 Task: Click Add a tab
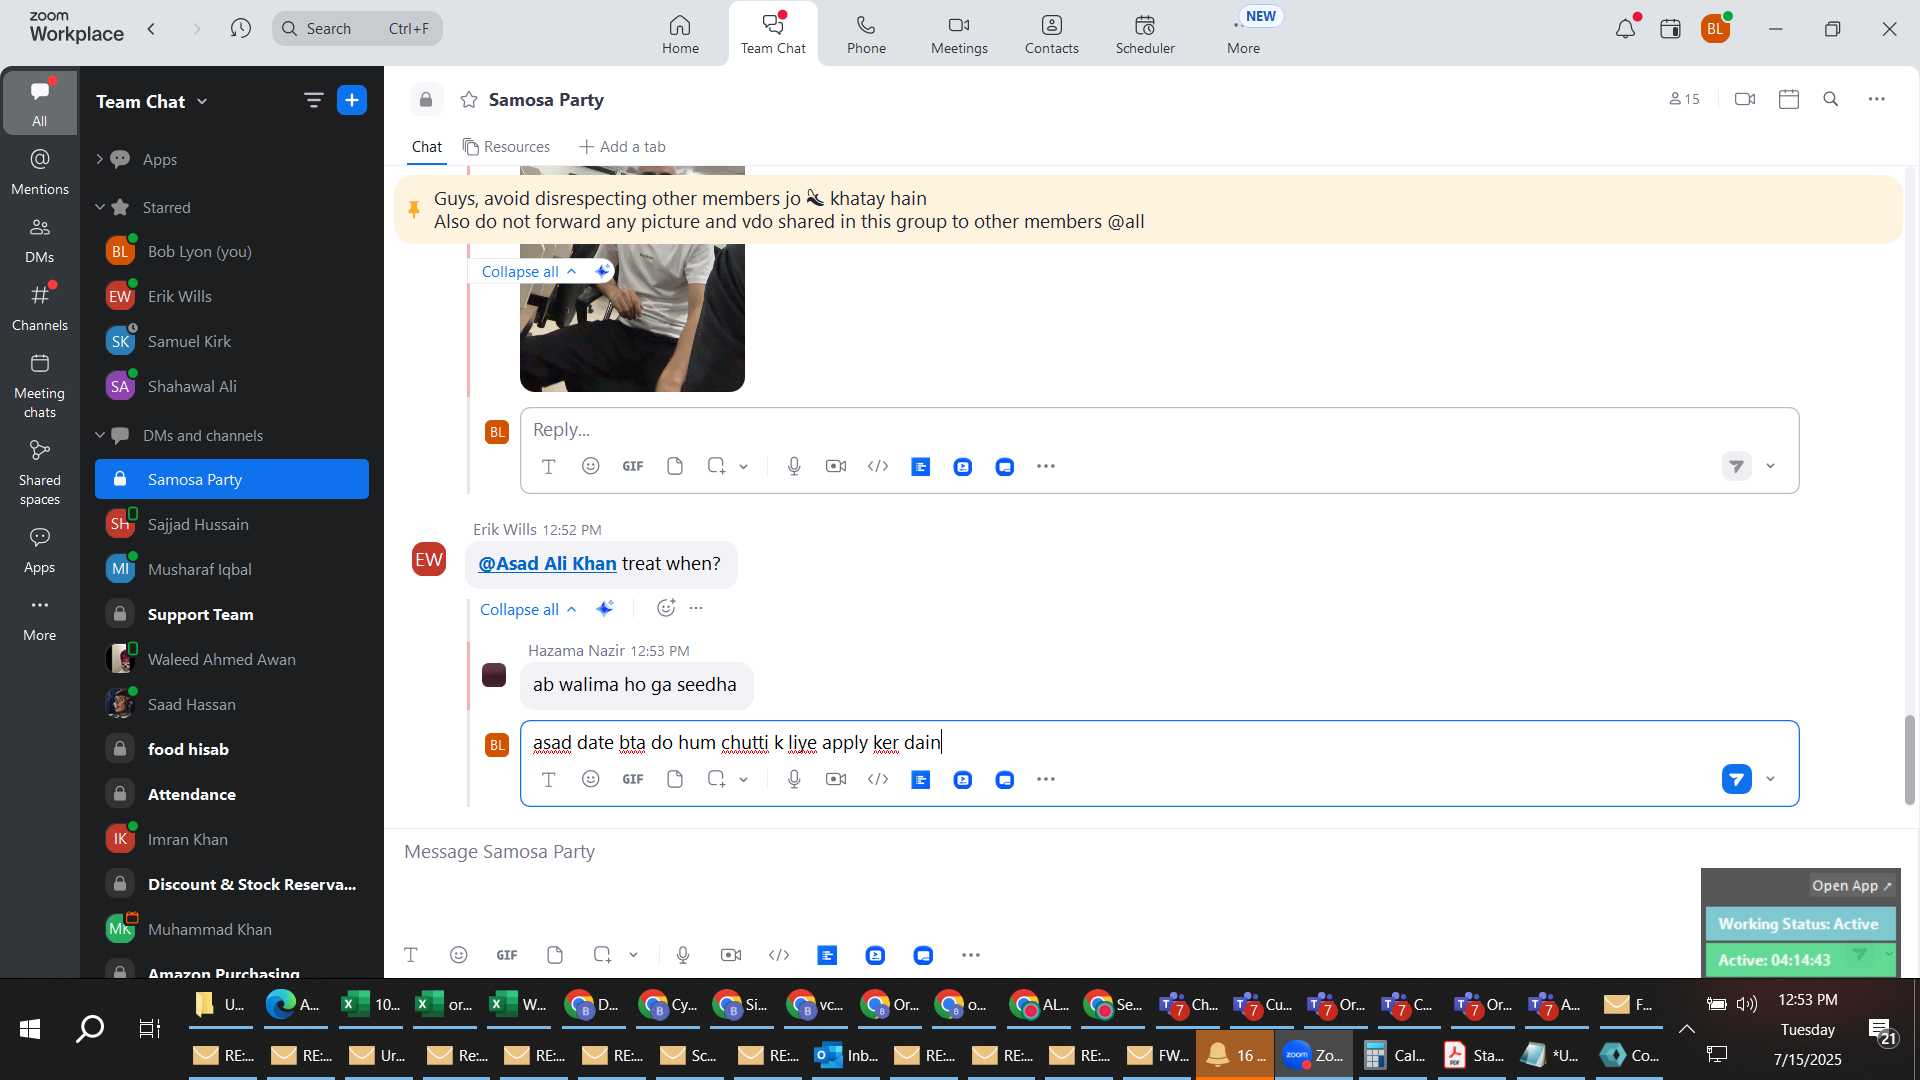(622, 147)
